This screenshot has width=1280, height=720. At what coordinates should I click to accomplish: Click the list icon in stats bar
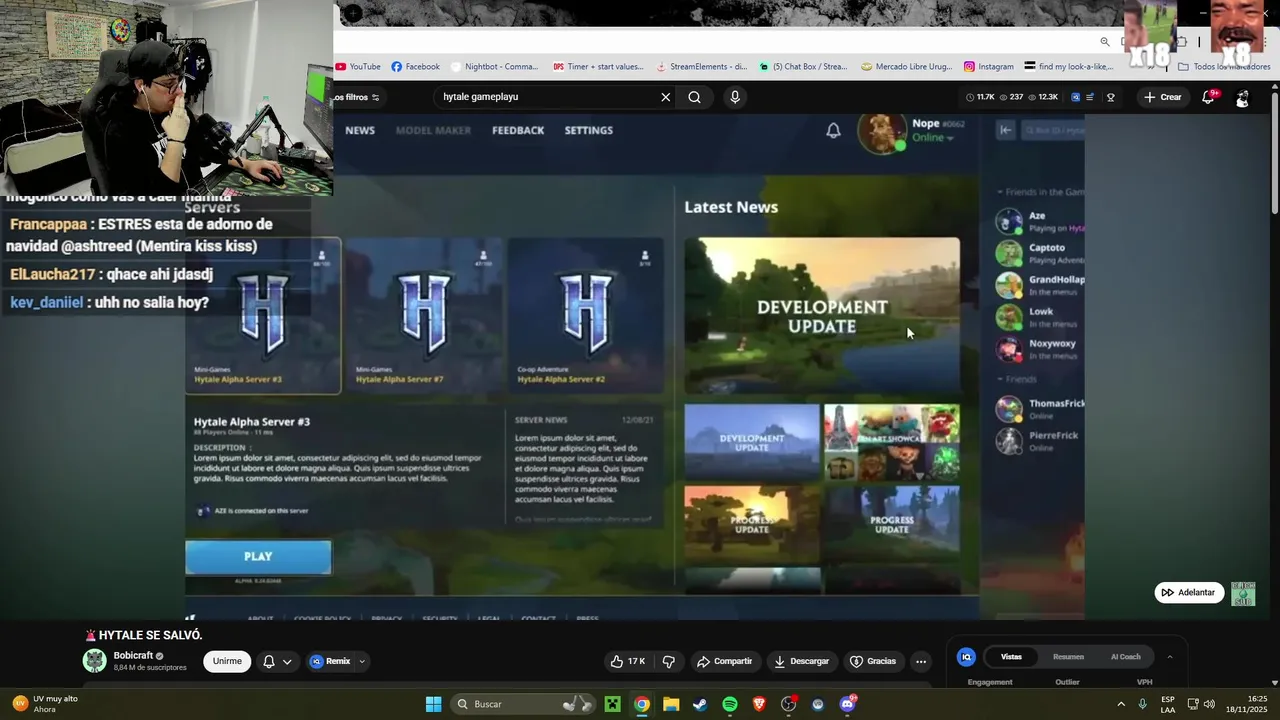tap(1090, 97)
